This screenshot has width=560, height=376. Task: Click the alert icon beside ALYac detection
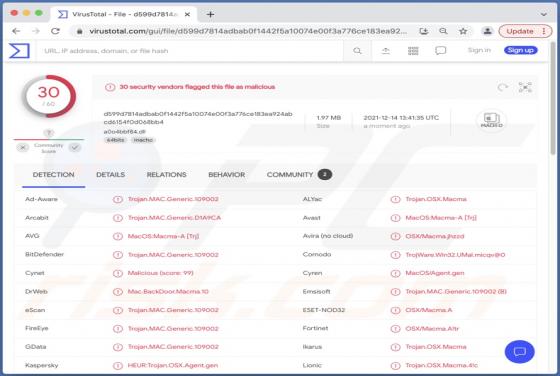point(395,199)
